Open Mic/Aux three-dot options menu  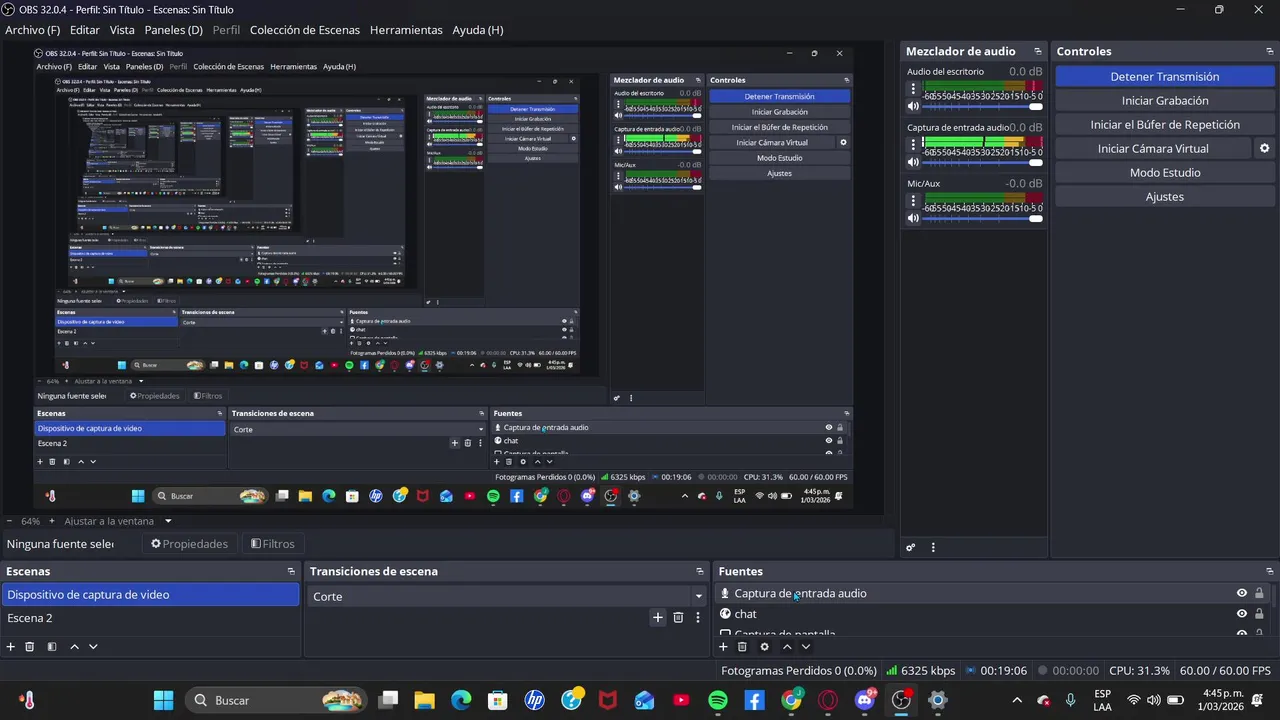[913, 200]
